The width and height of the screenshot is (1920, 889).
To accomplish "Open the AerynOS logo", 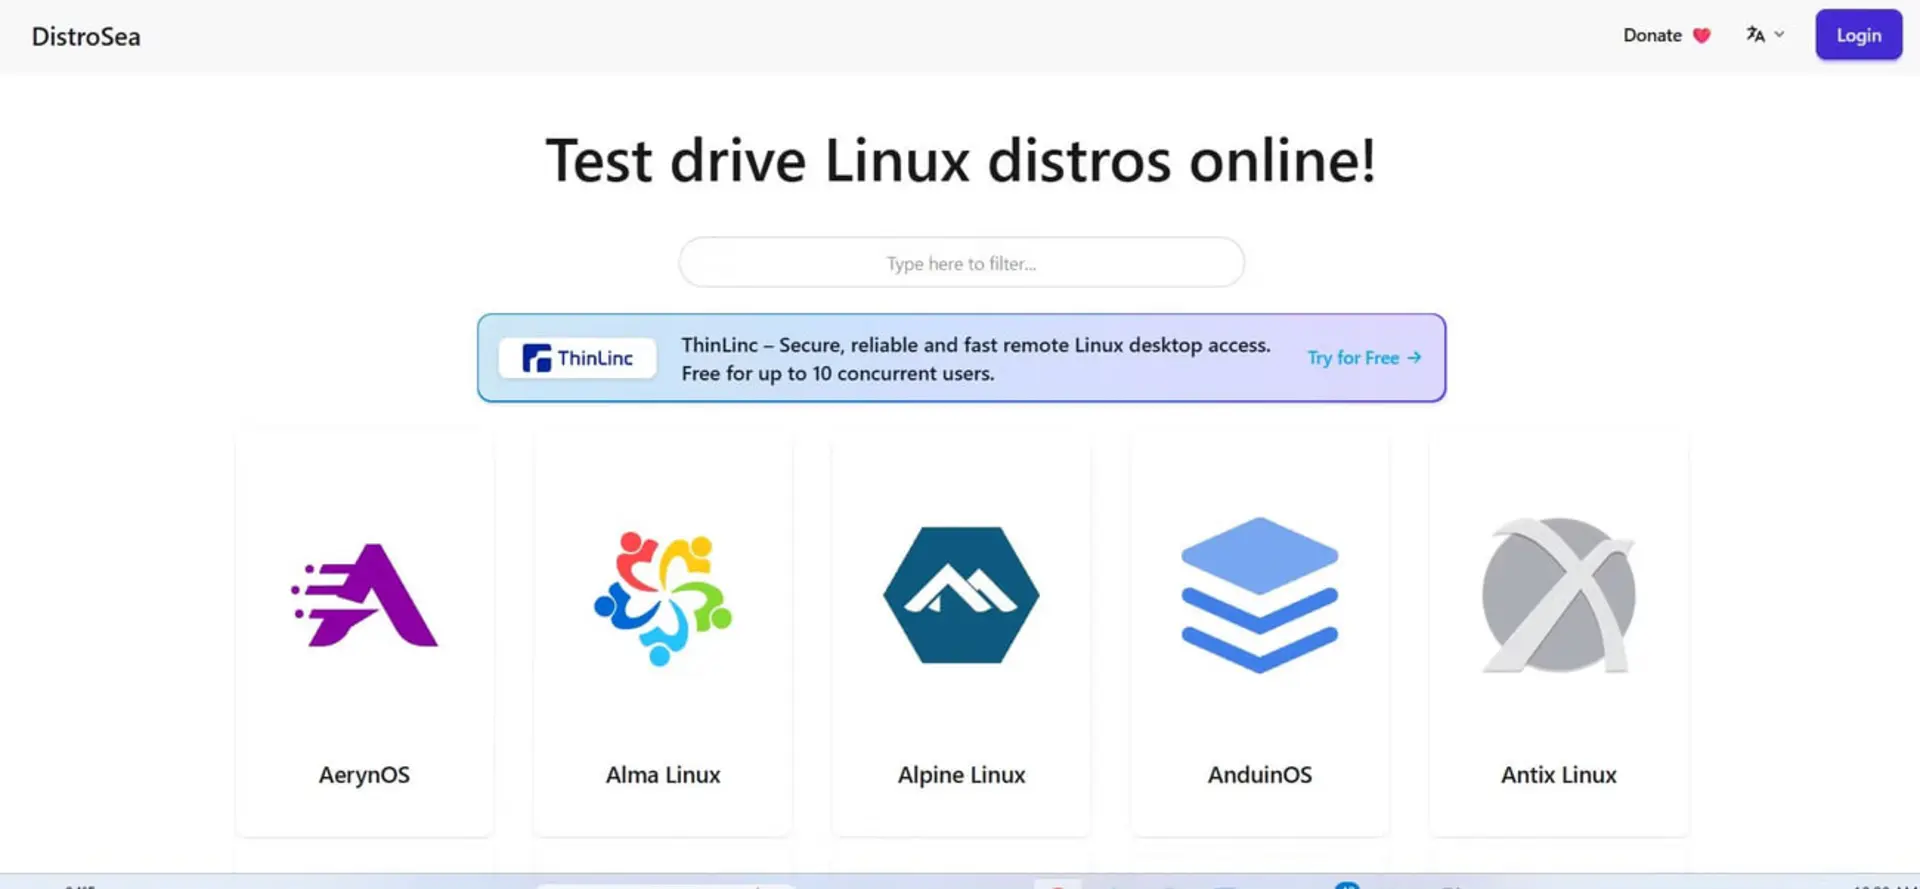I will pyautogui.click(x=364, y=595).
